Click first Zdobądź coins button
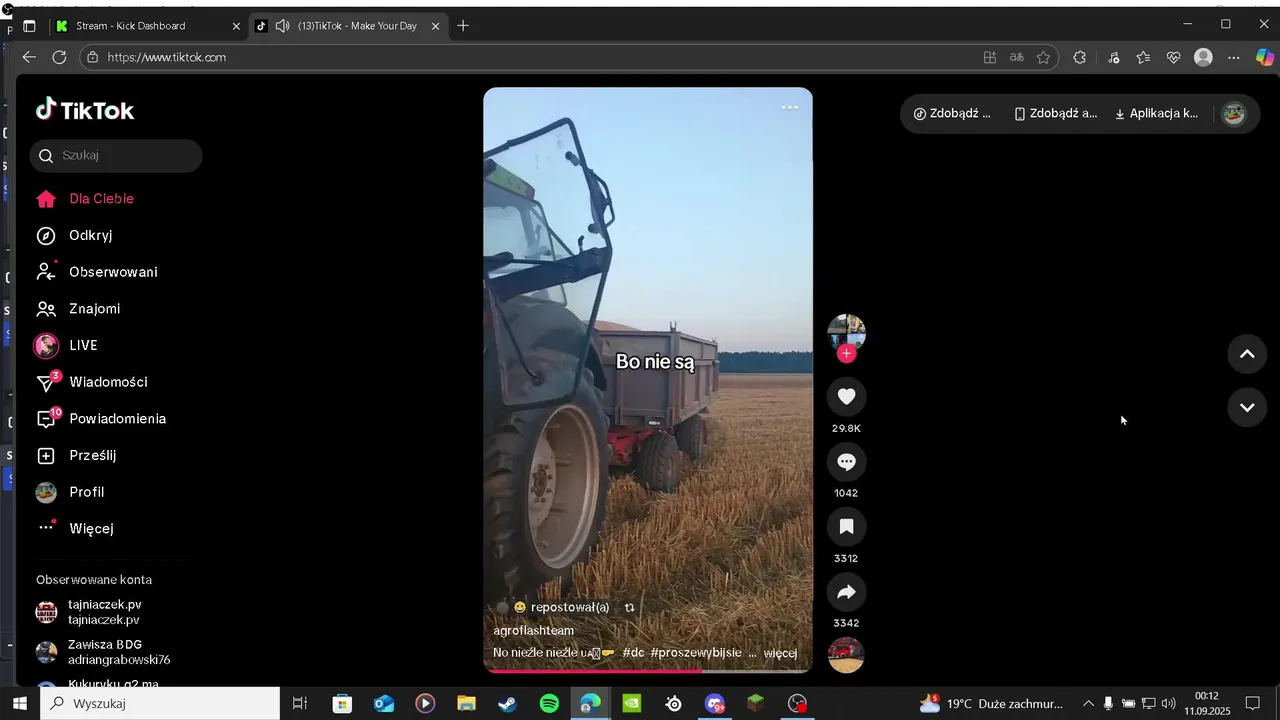The image size is (1280, 720). [x=952, y=114]
